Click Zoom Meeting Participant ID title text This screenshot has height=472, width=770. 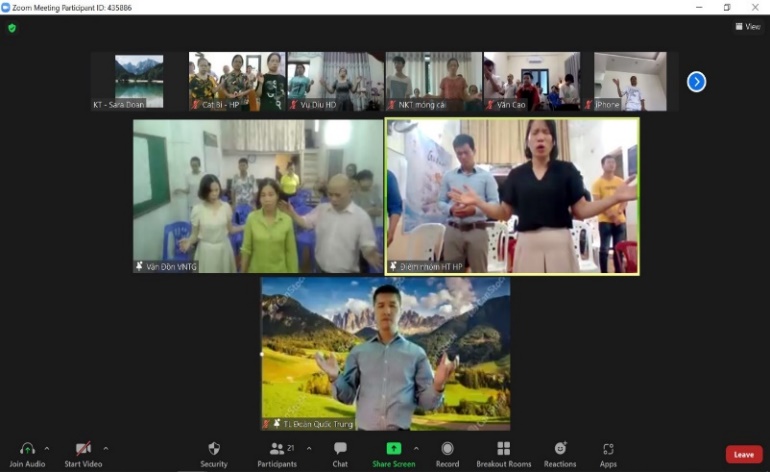click(72, 7)
